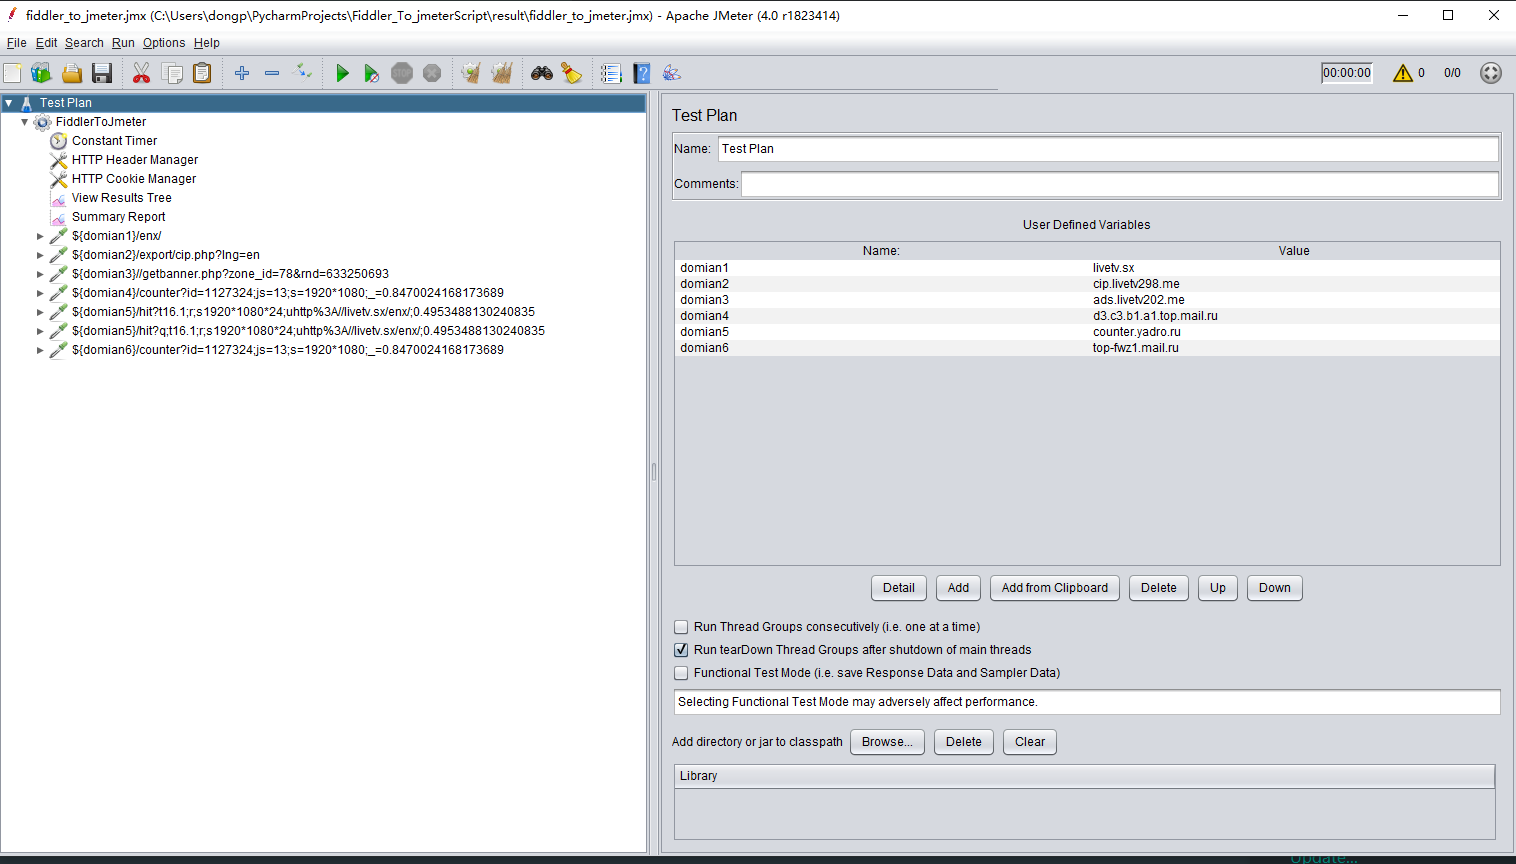The height and width of the screenshot is (864, 1516).
Task: Click the Copy icon in the toolbar
Action: pyautogui.click(x=172, y=73)
